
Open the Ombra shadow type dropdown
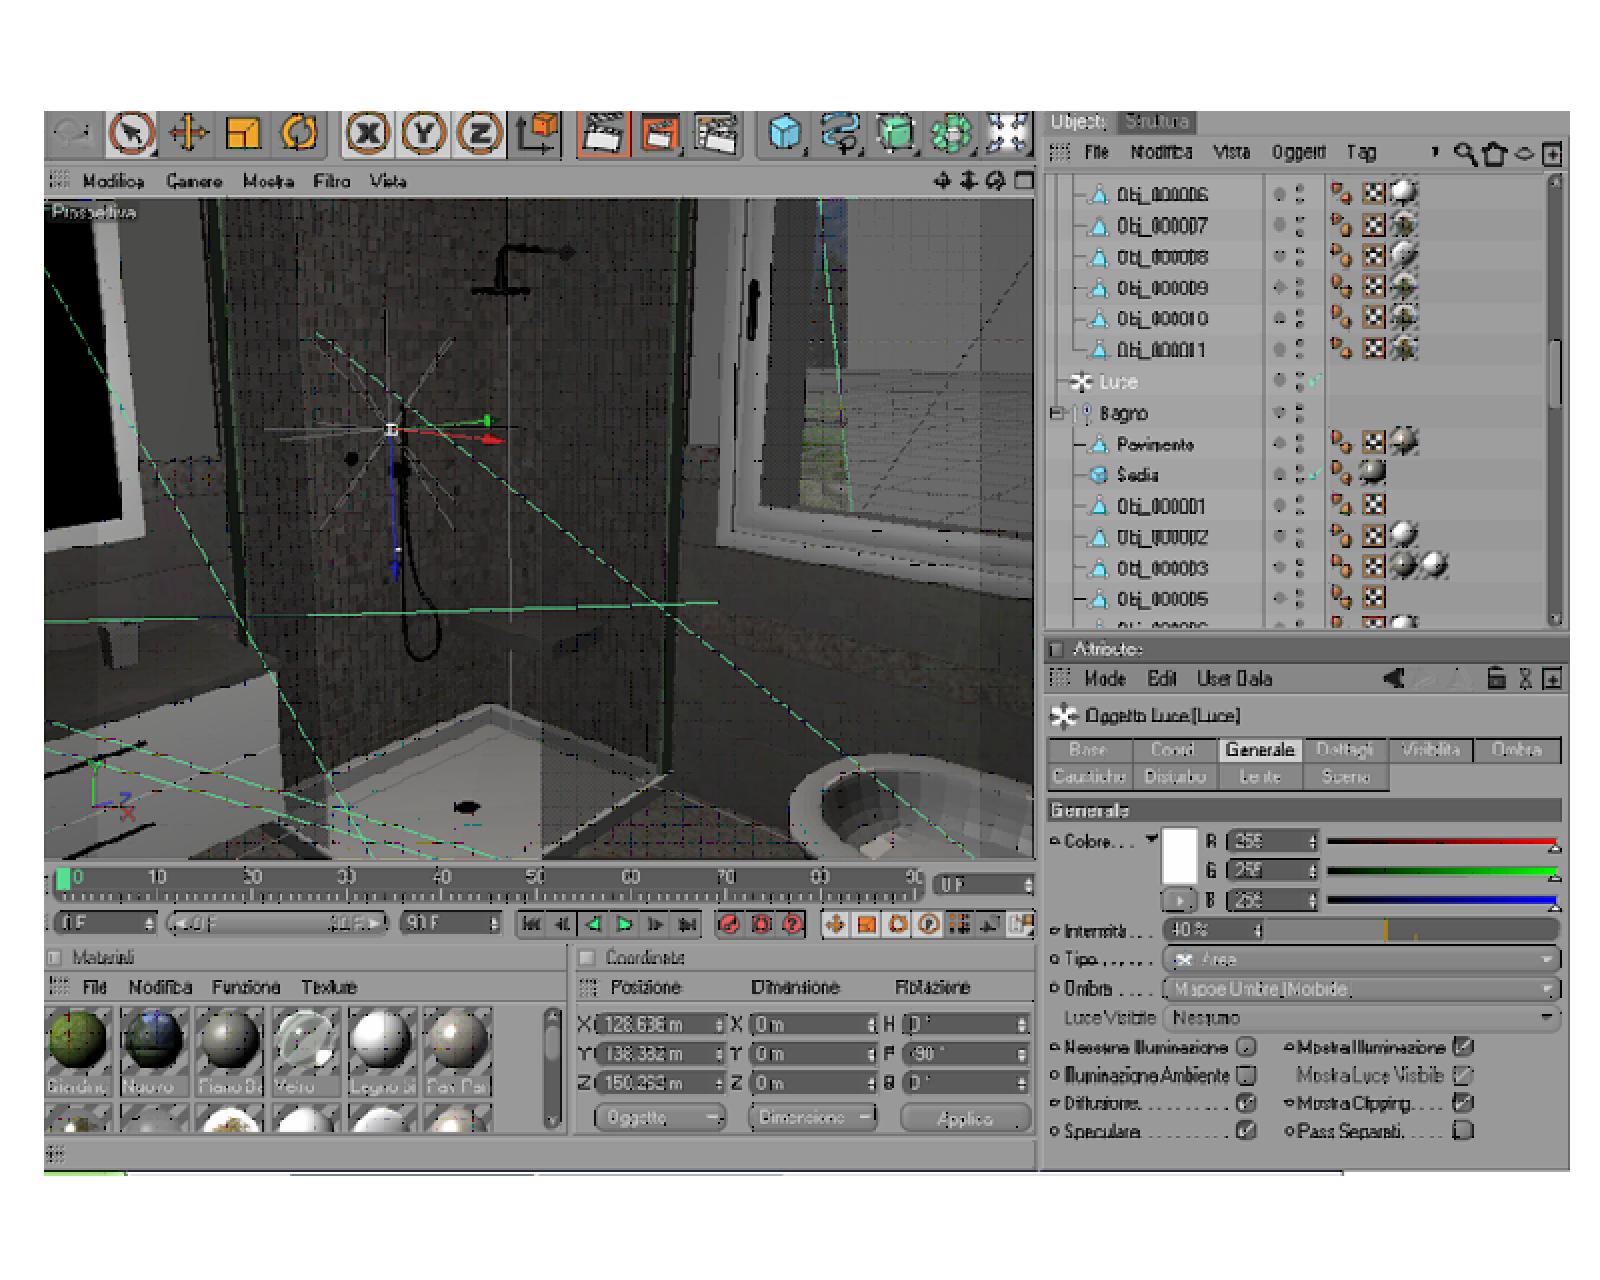click(1361, 989)
